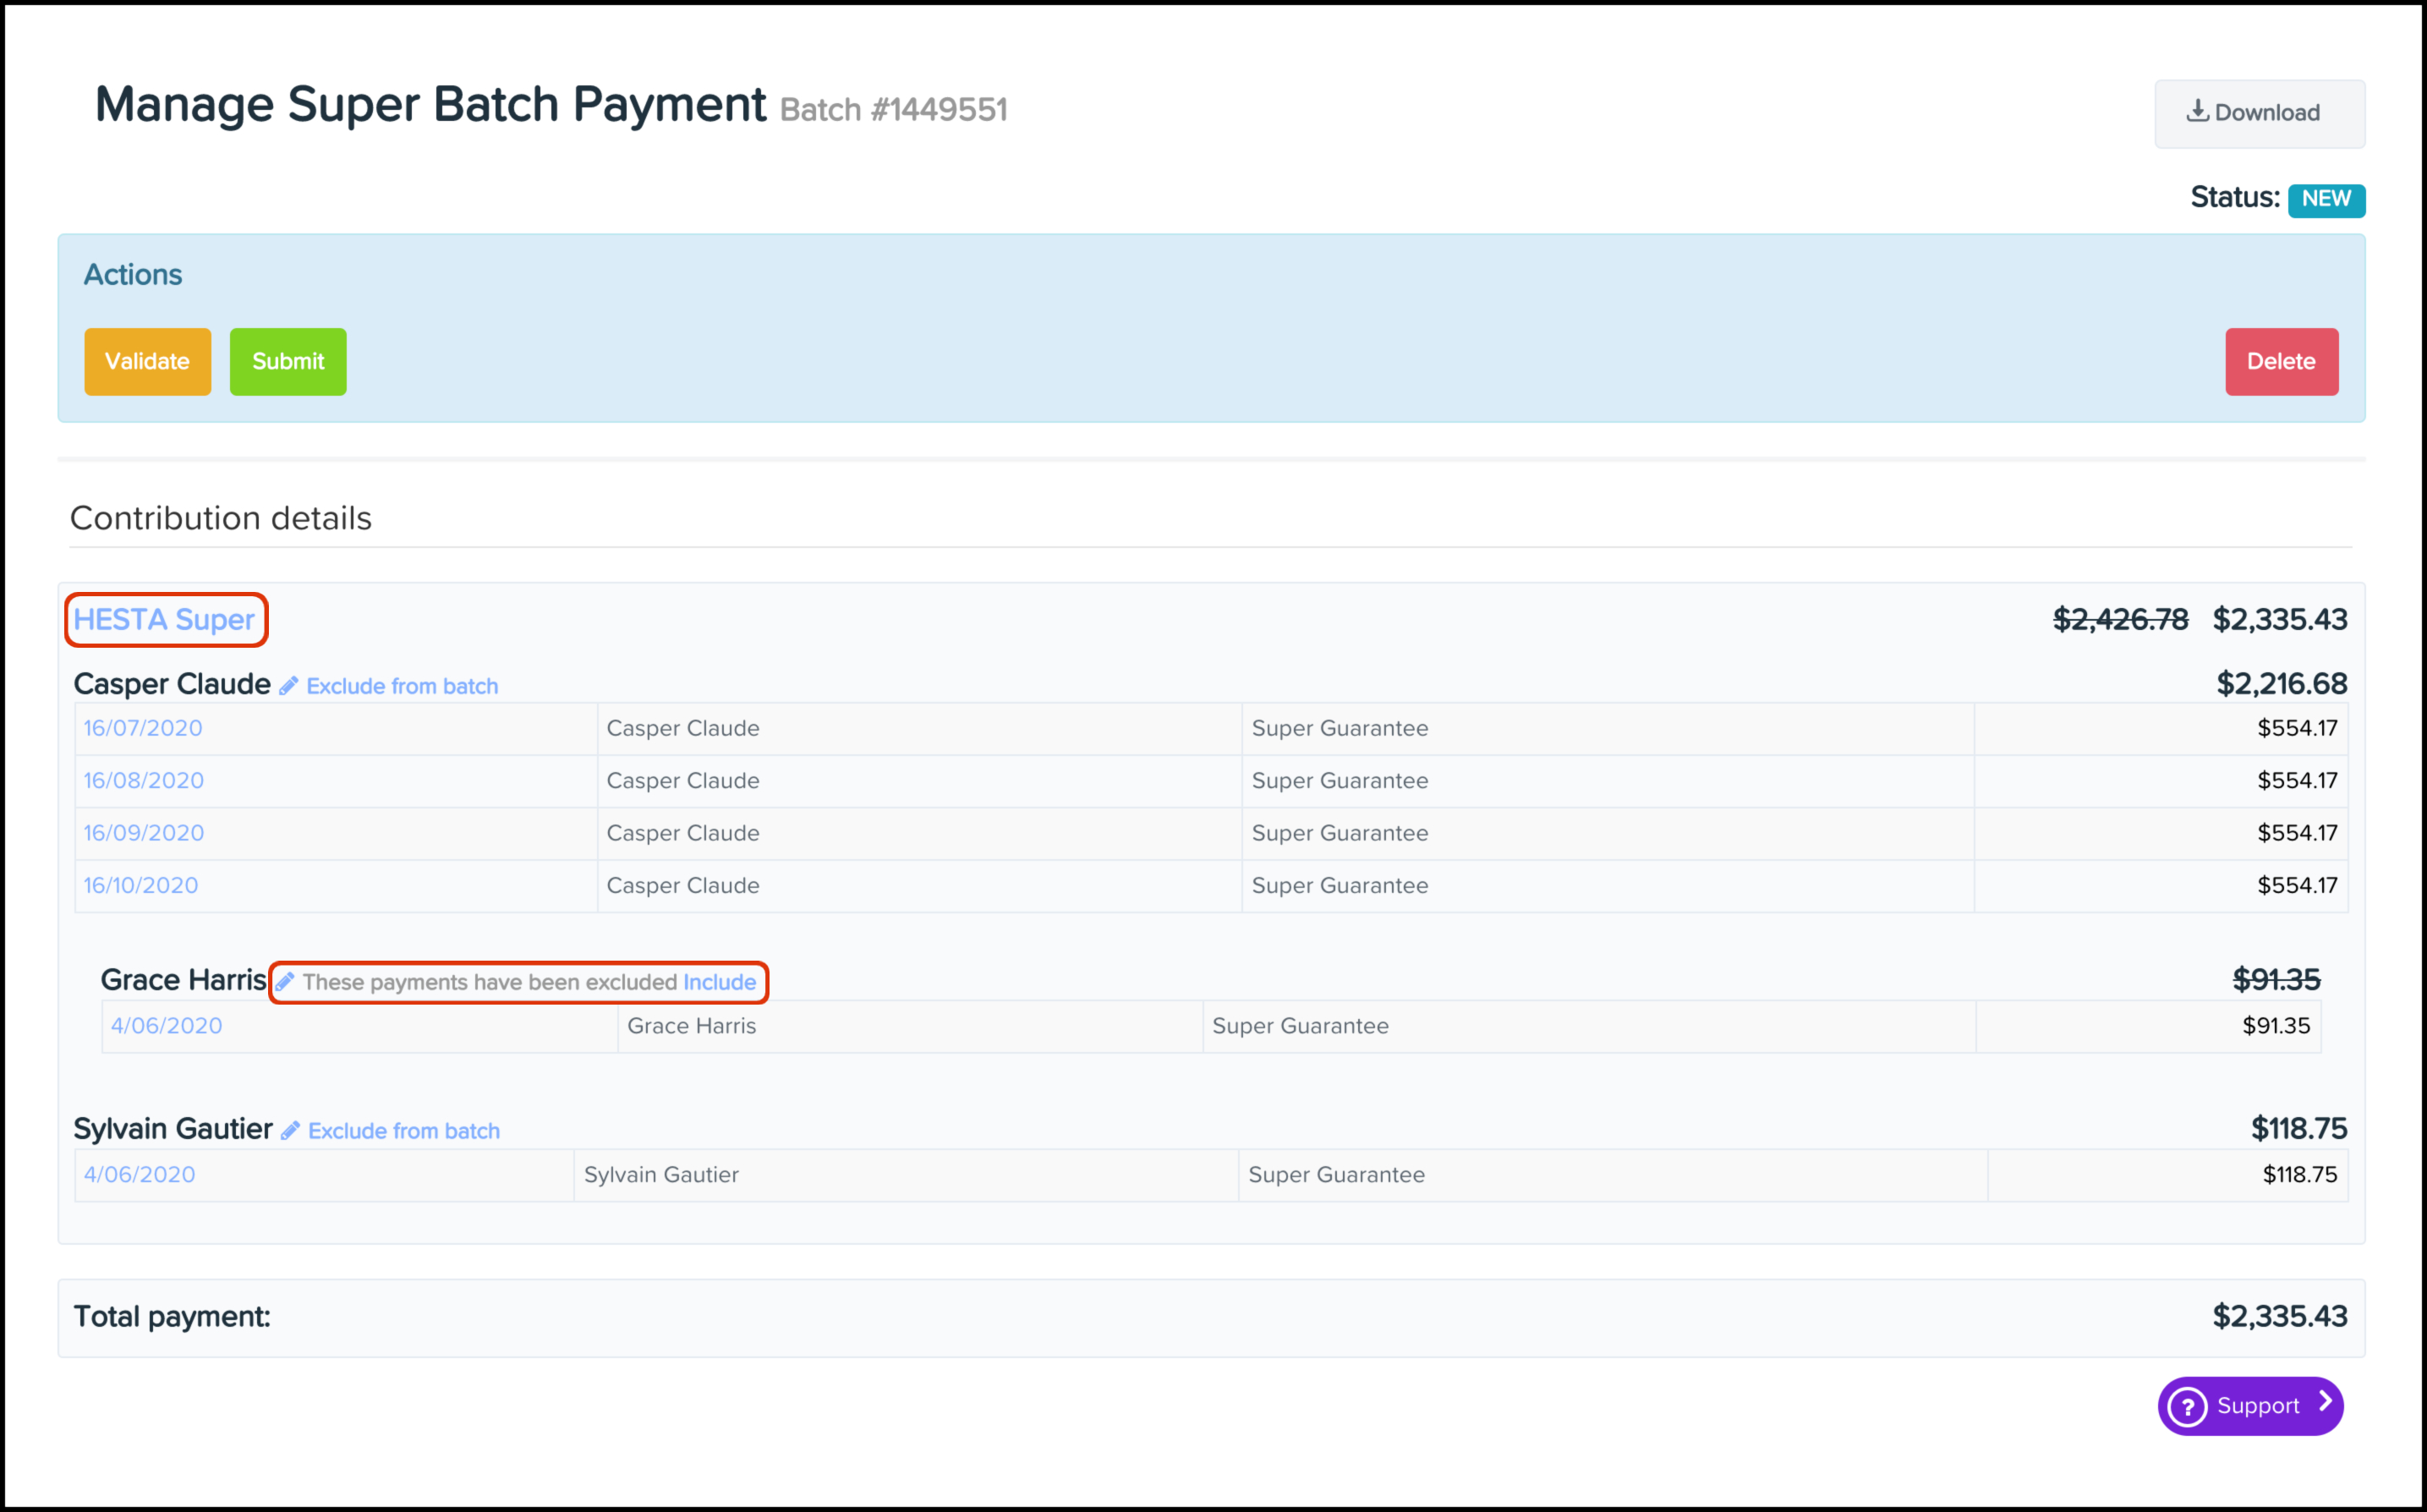The image size is (2427, 1512).
Task: Click the pencil icon next to Casper Claude
Action: point(288,686)
